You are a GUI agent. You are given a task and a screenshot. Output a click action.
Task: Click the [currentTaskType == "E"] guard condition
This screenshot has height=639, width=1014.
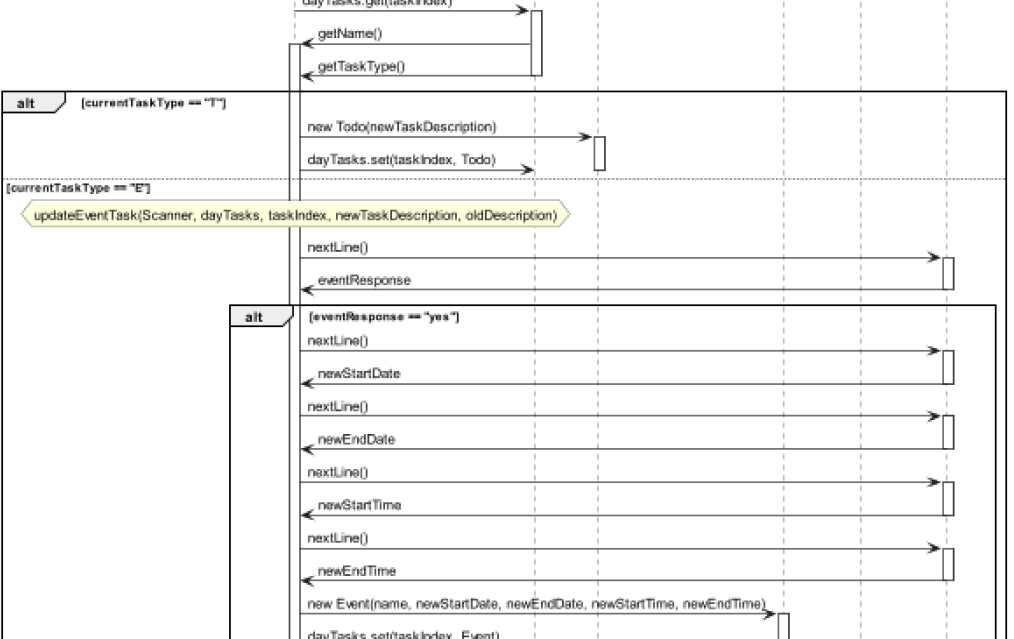(x=78, y=188)
